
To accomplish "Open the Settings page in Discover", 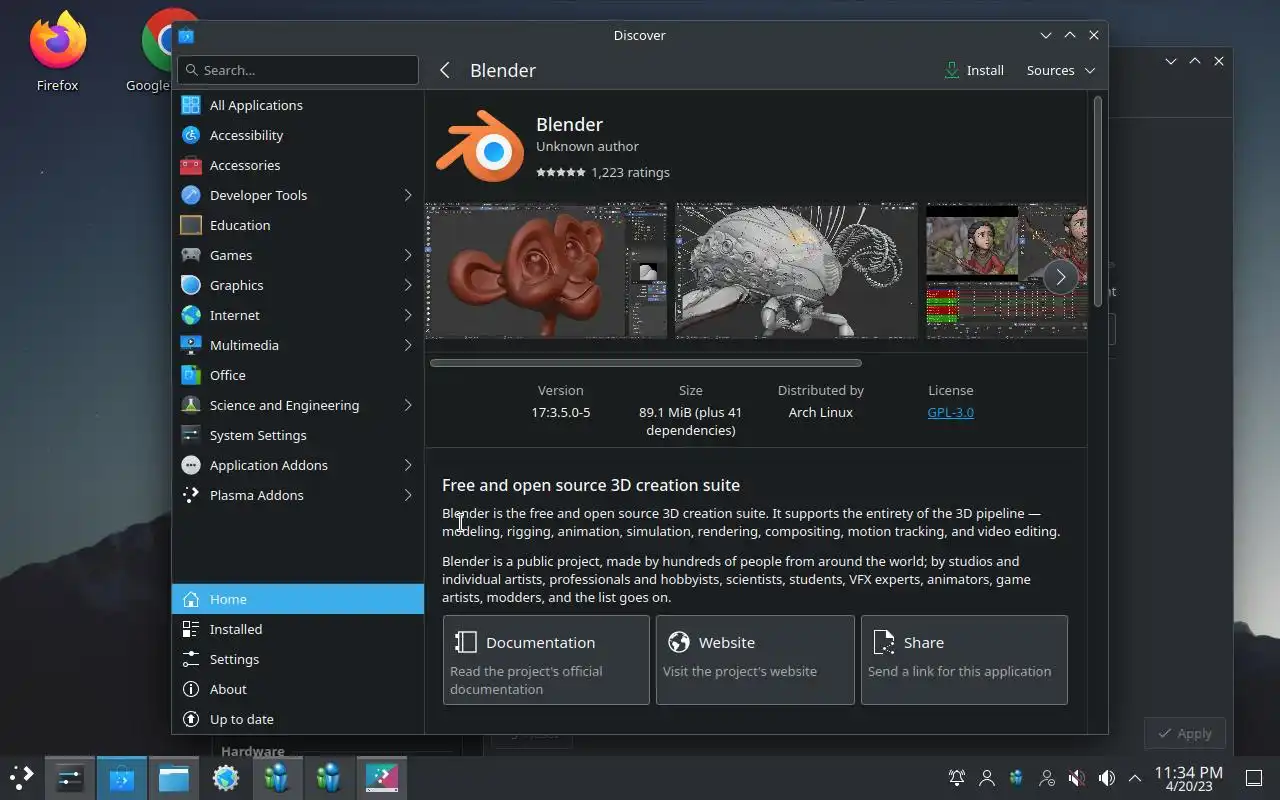I will point(298,659).
